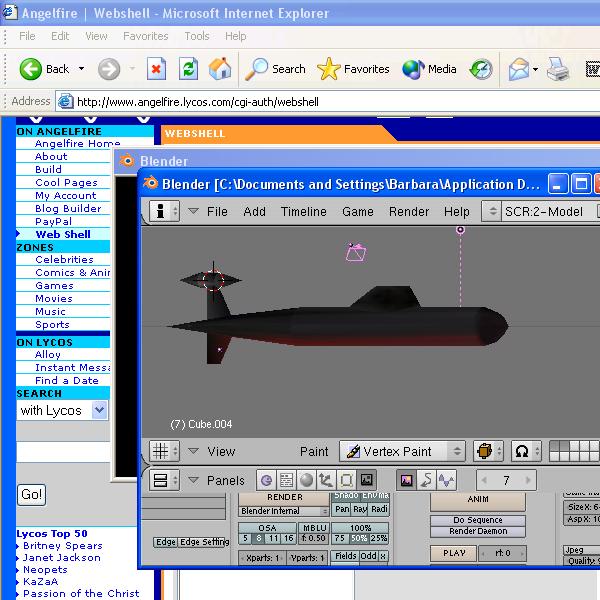The width and height of the screenshot is (600, 600).
Task: Open IE History icon
Action: click(x=481, y=69)
